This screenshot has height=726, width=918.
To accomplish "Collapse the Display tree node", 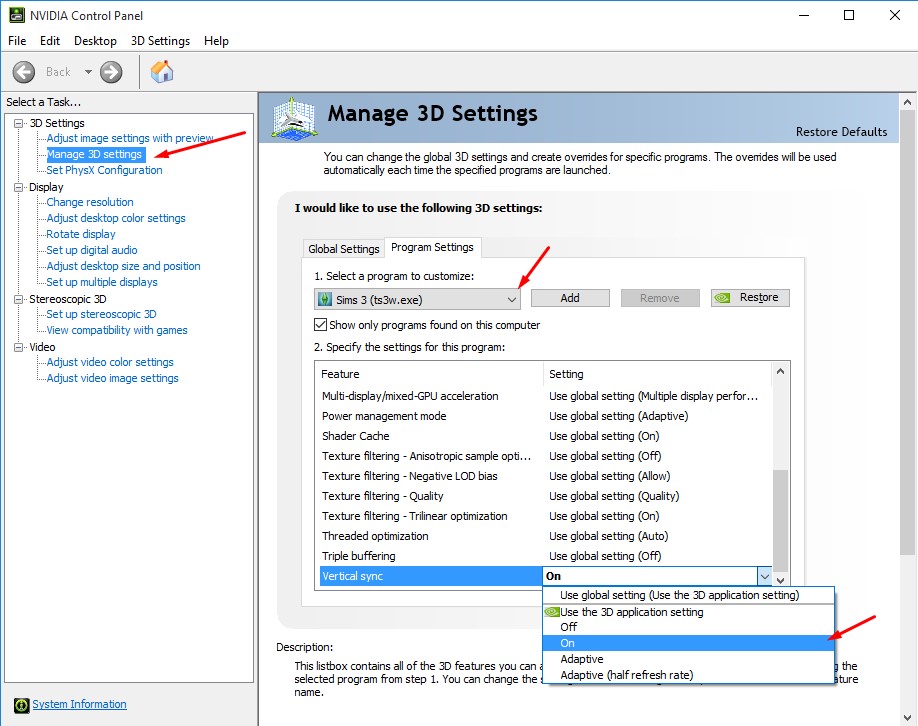I will pyautogui.click(x=19, y=187).
